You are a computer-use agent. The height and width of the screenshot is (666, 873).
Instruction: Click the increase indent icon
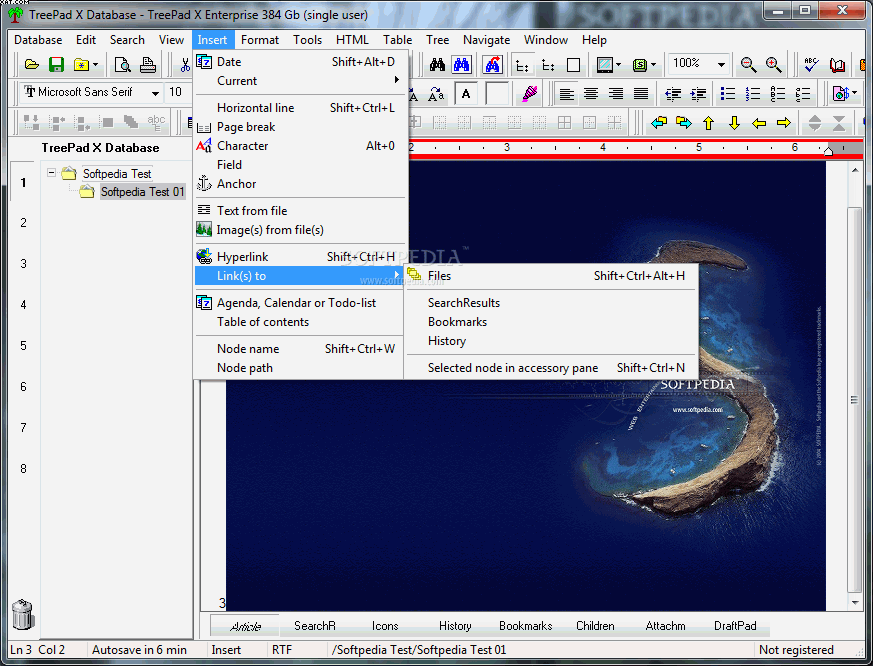pos(698,94)
